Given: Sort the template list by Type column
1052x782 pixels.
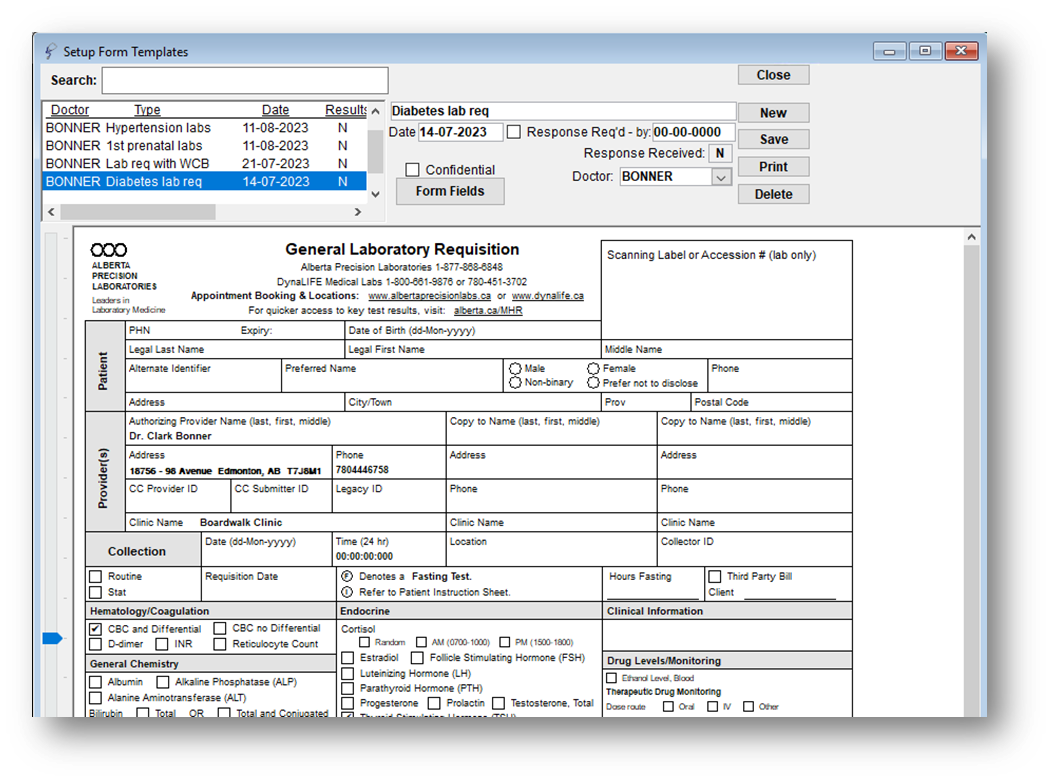Looking at the screenshot, I should [x=147, y=110].
